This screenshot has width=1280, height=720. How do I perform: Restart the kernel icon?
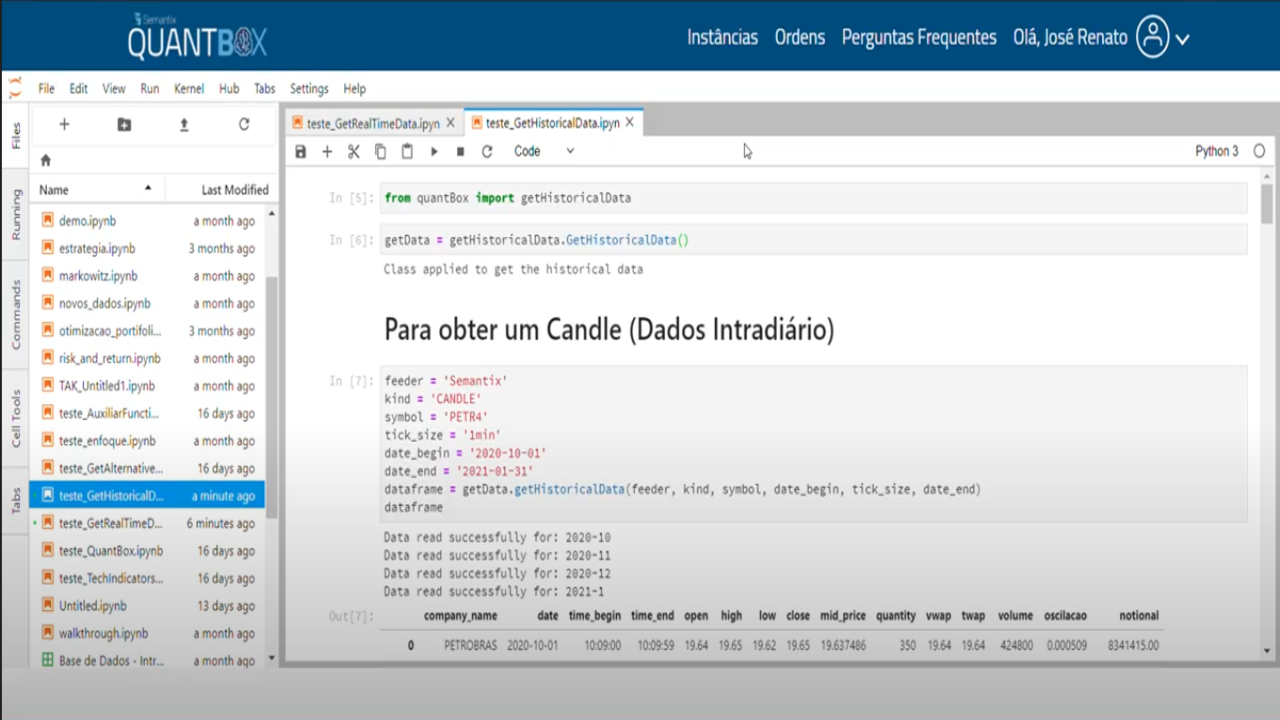487,152
